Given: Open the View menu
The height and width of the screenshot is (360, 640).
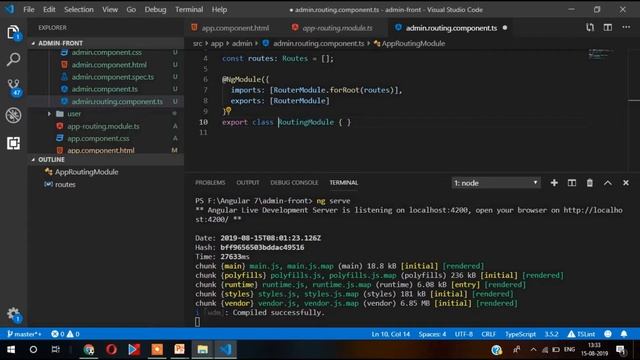Looking at the screenshot, I should pos(110,9).
